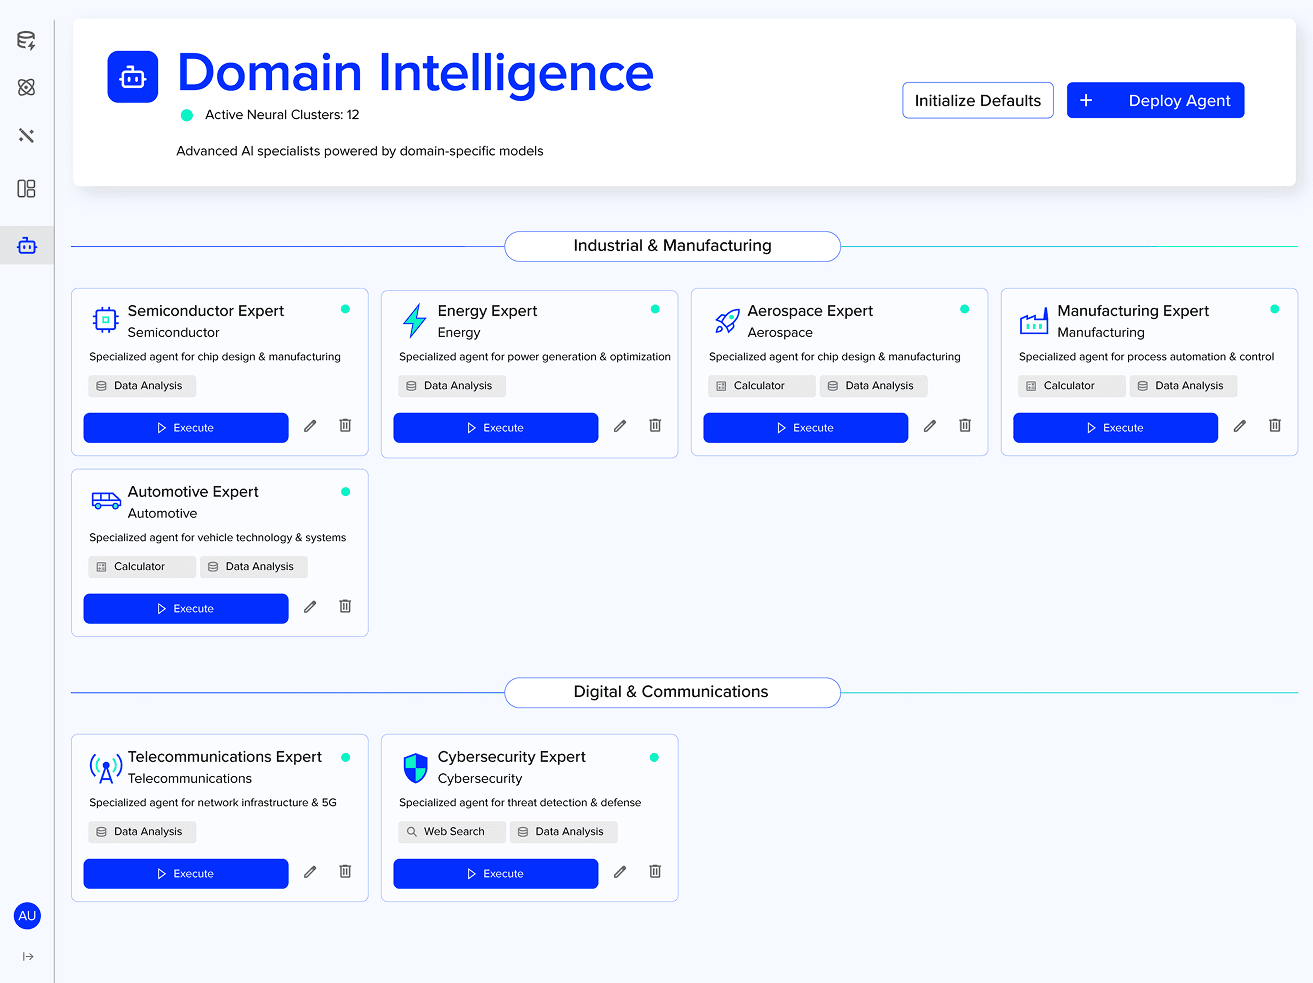The image size is (1313, 983).
Task: Deploy a new agent with Deploy Agent
Action: click(1155, 100)
